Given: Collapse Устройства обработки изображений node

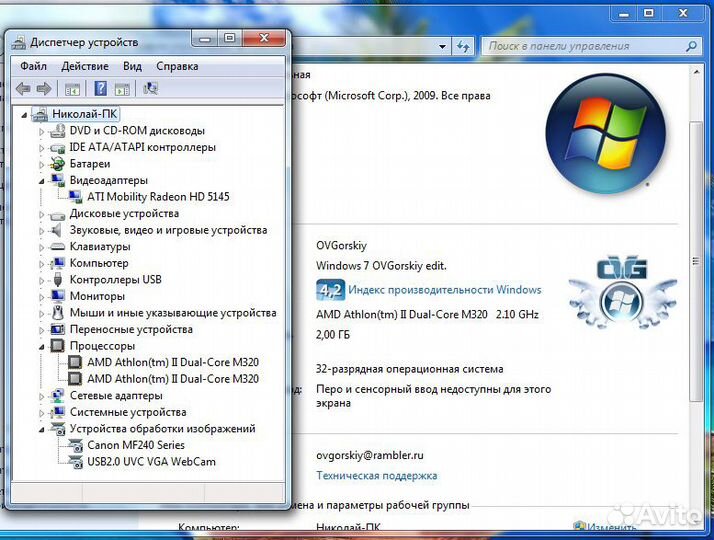Looking at the screenshot, I should 41,429.
